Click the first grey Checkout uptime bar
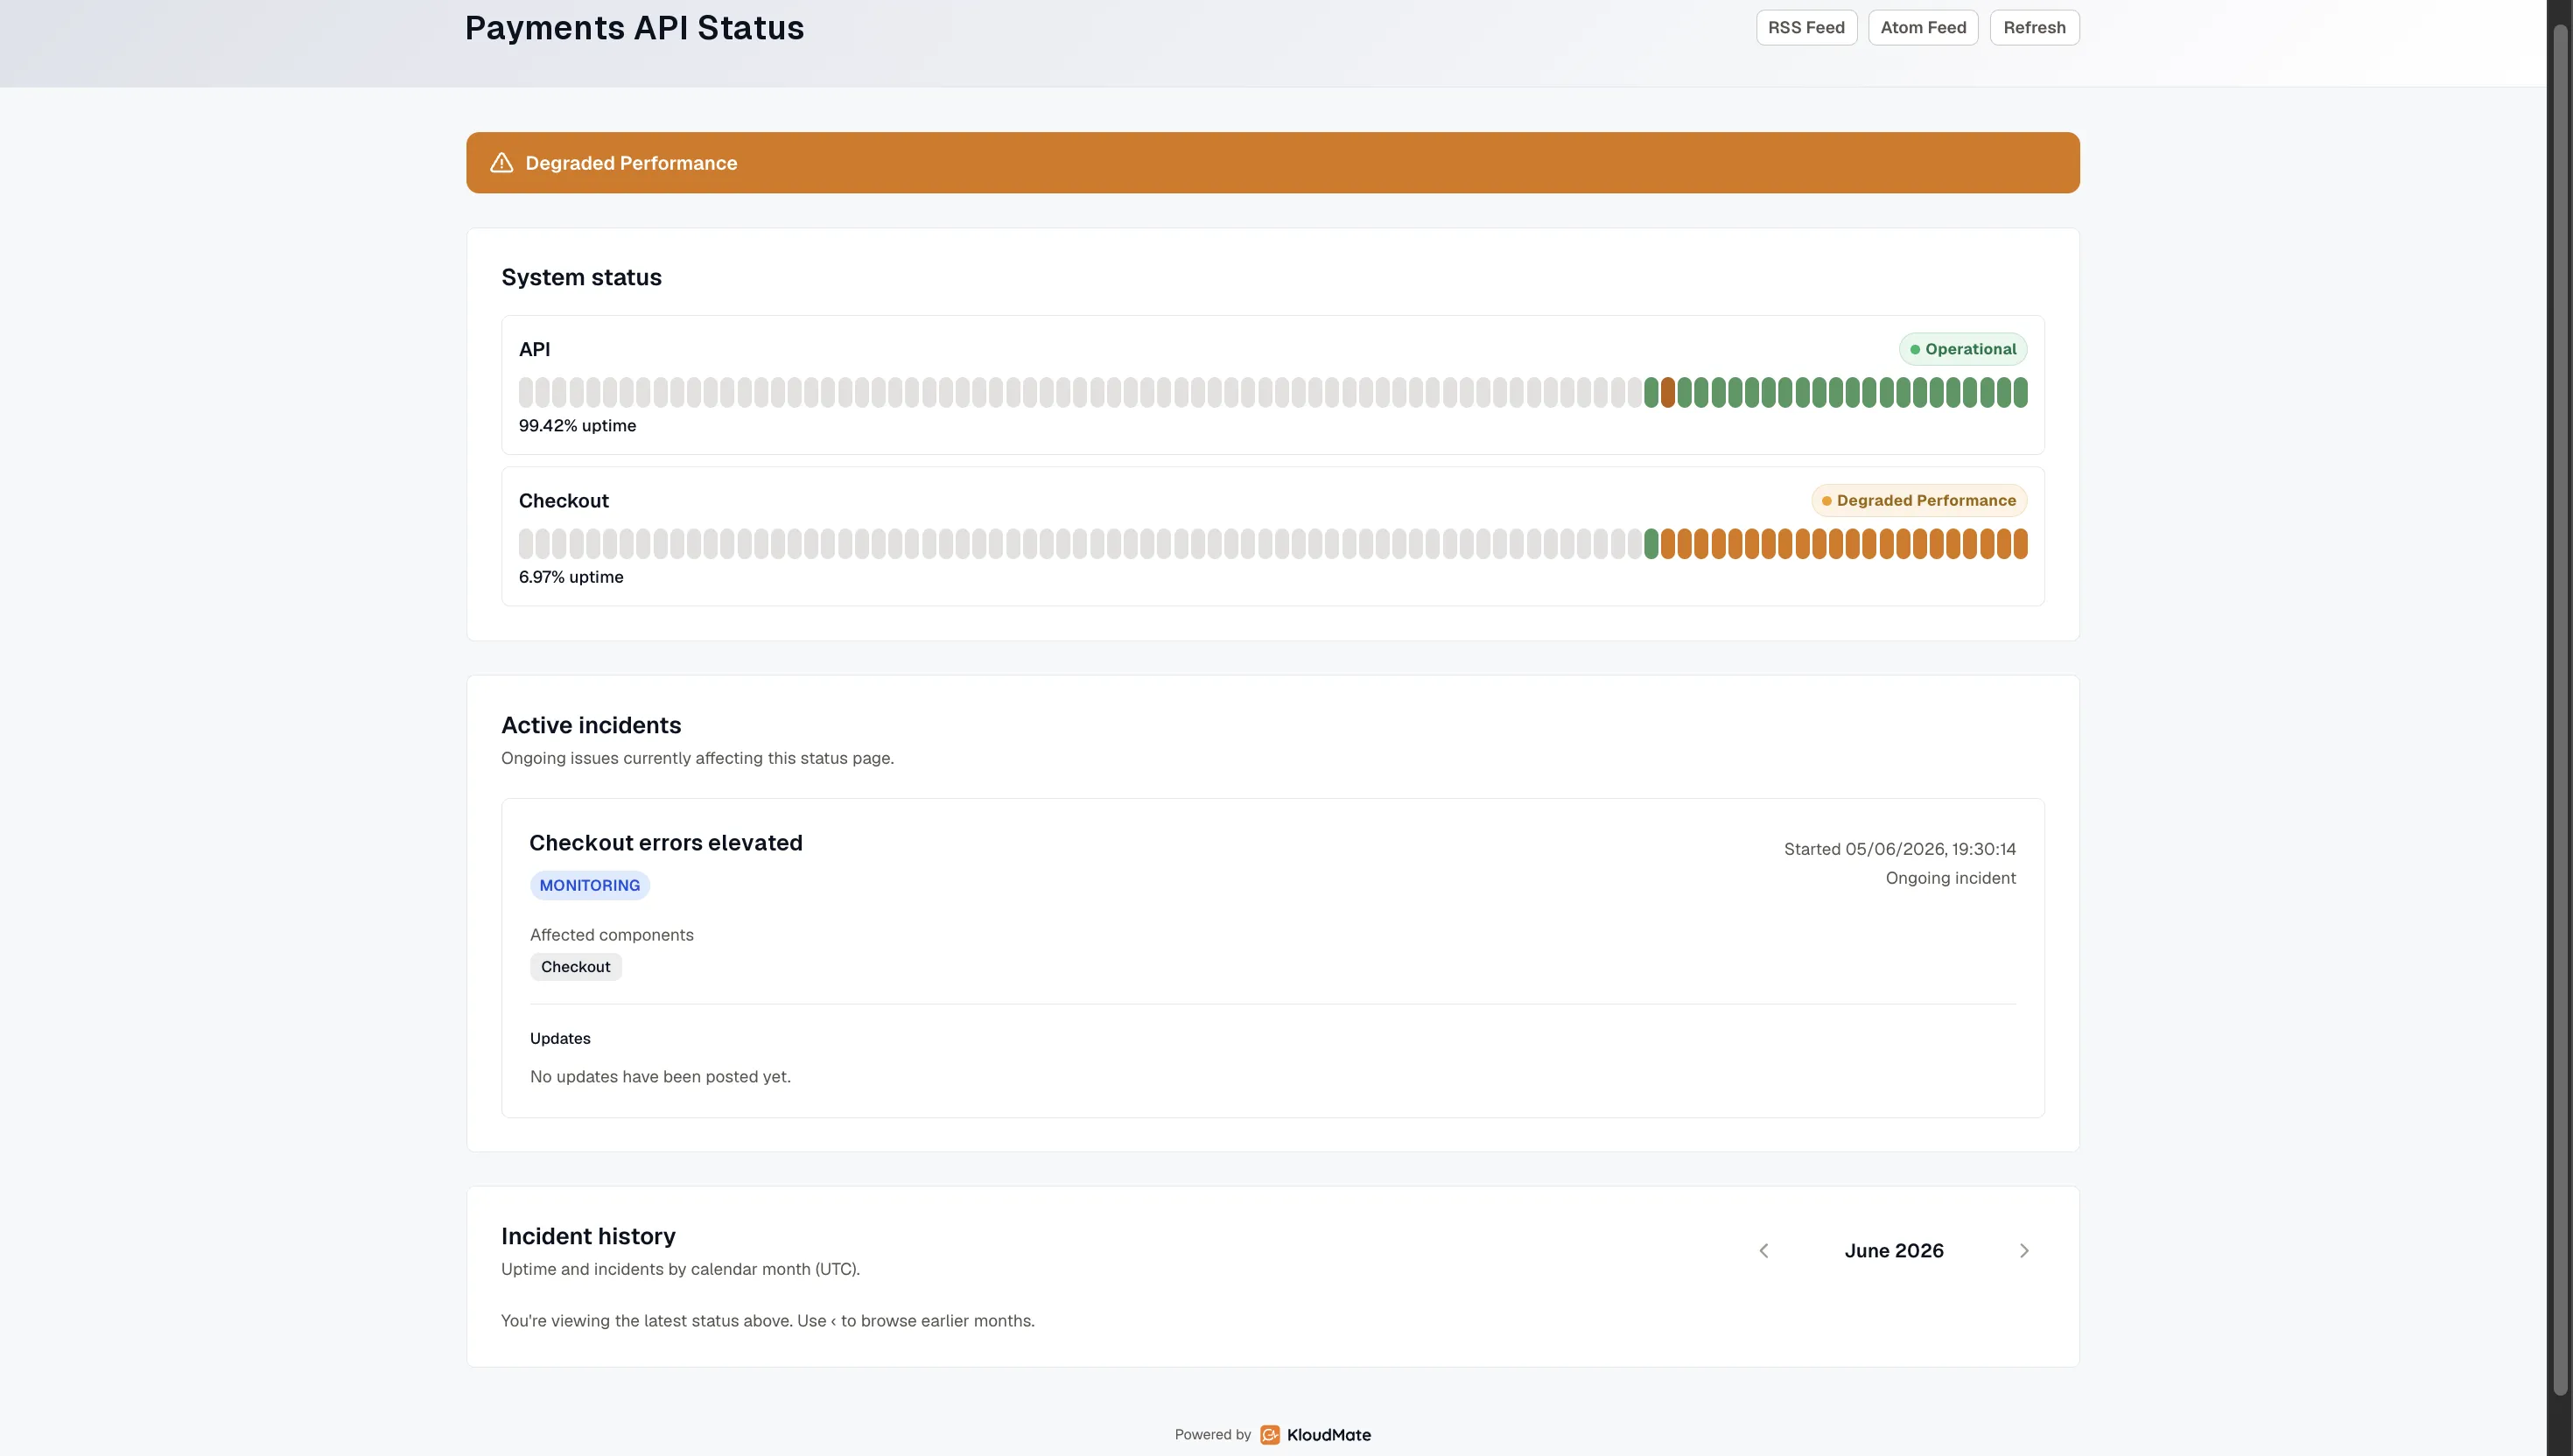 (x=526, y=544)
